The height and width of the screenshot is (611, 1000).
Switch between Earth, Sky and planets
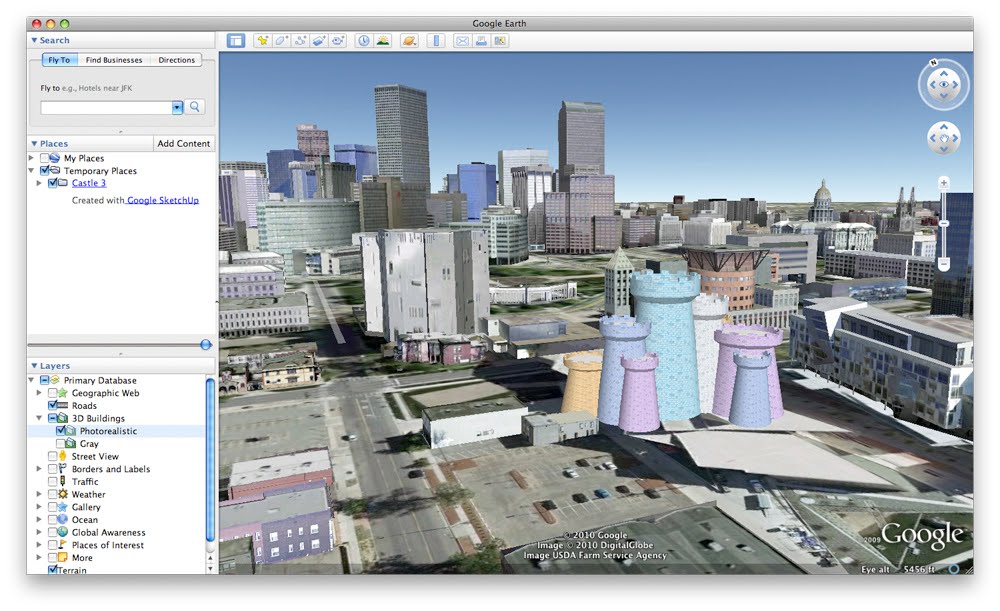point(409,41)
